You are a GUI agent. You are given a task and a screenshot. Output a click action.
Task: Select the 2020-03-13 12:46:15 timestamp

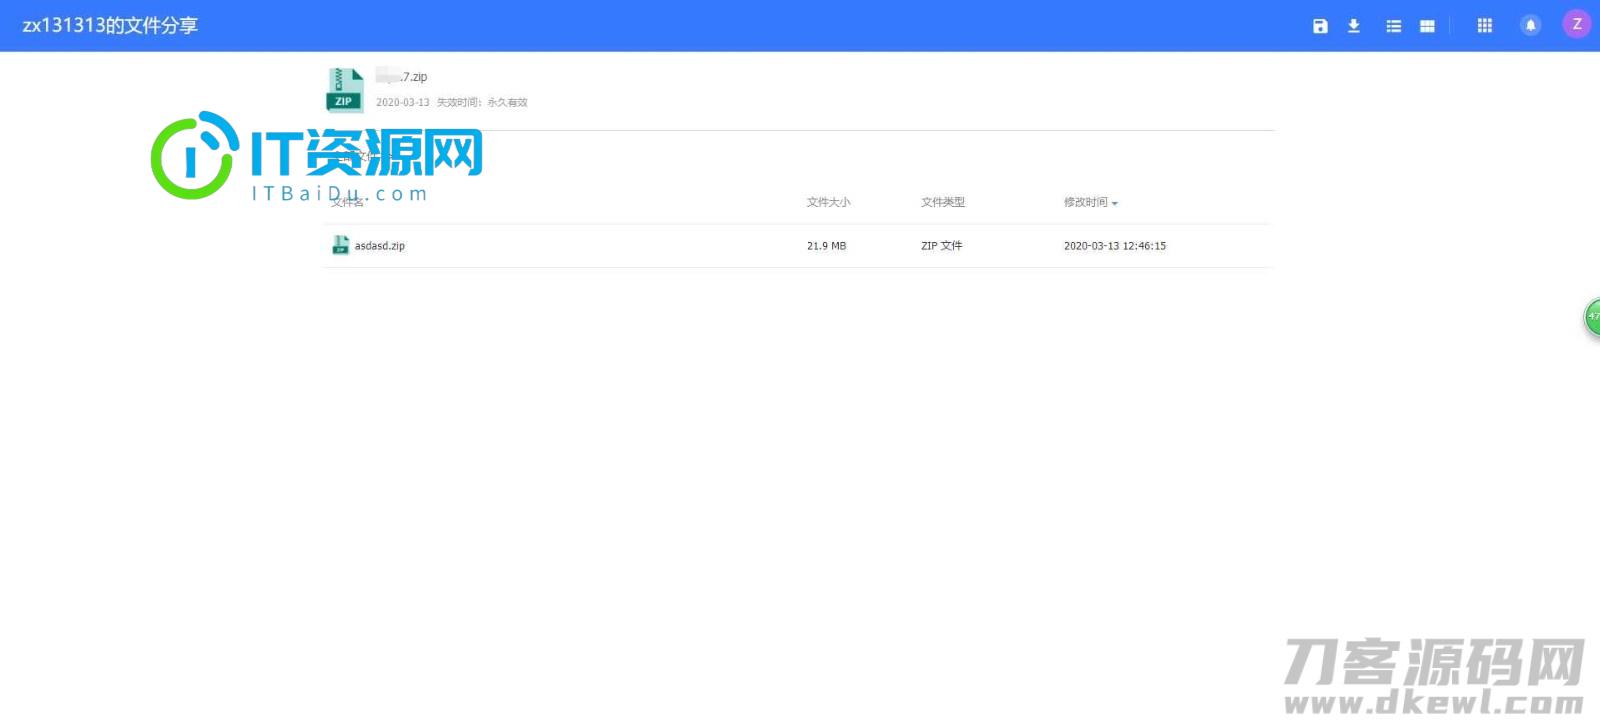pyautogui.click(x=1115, y=246)
